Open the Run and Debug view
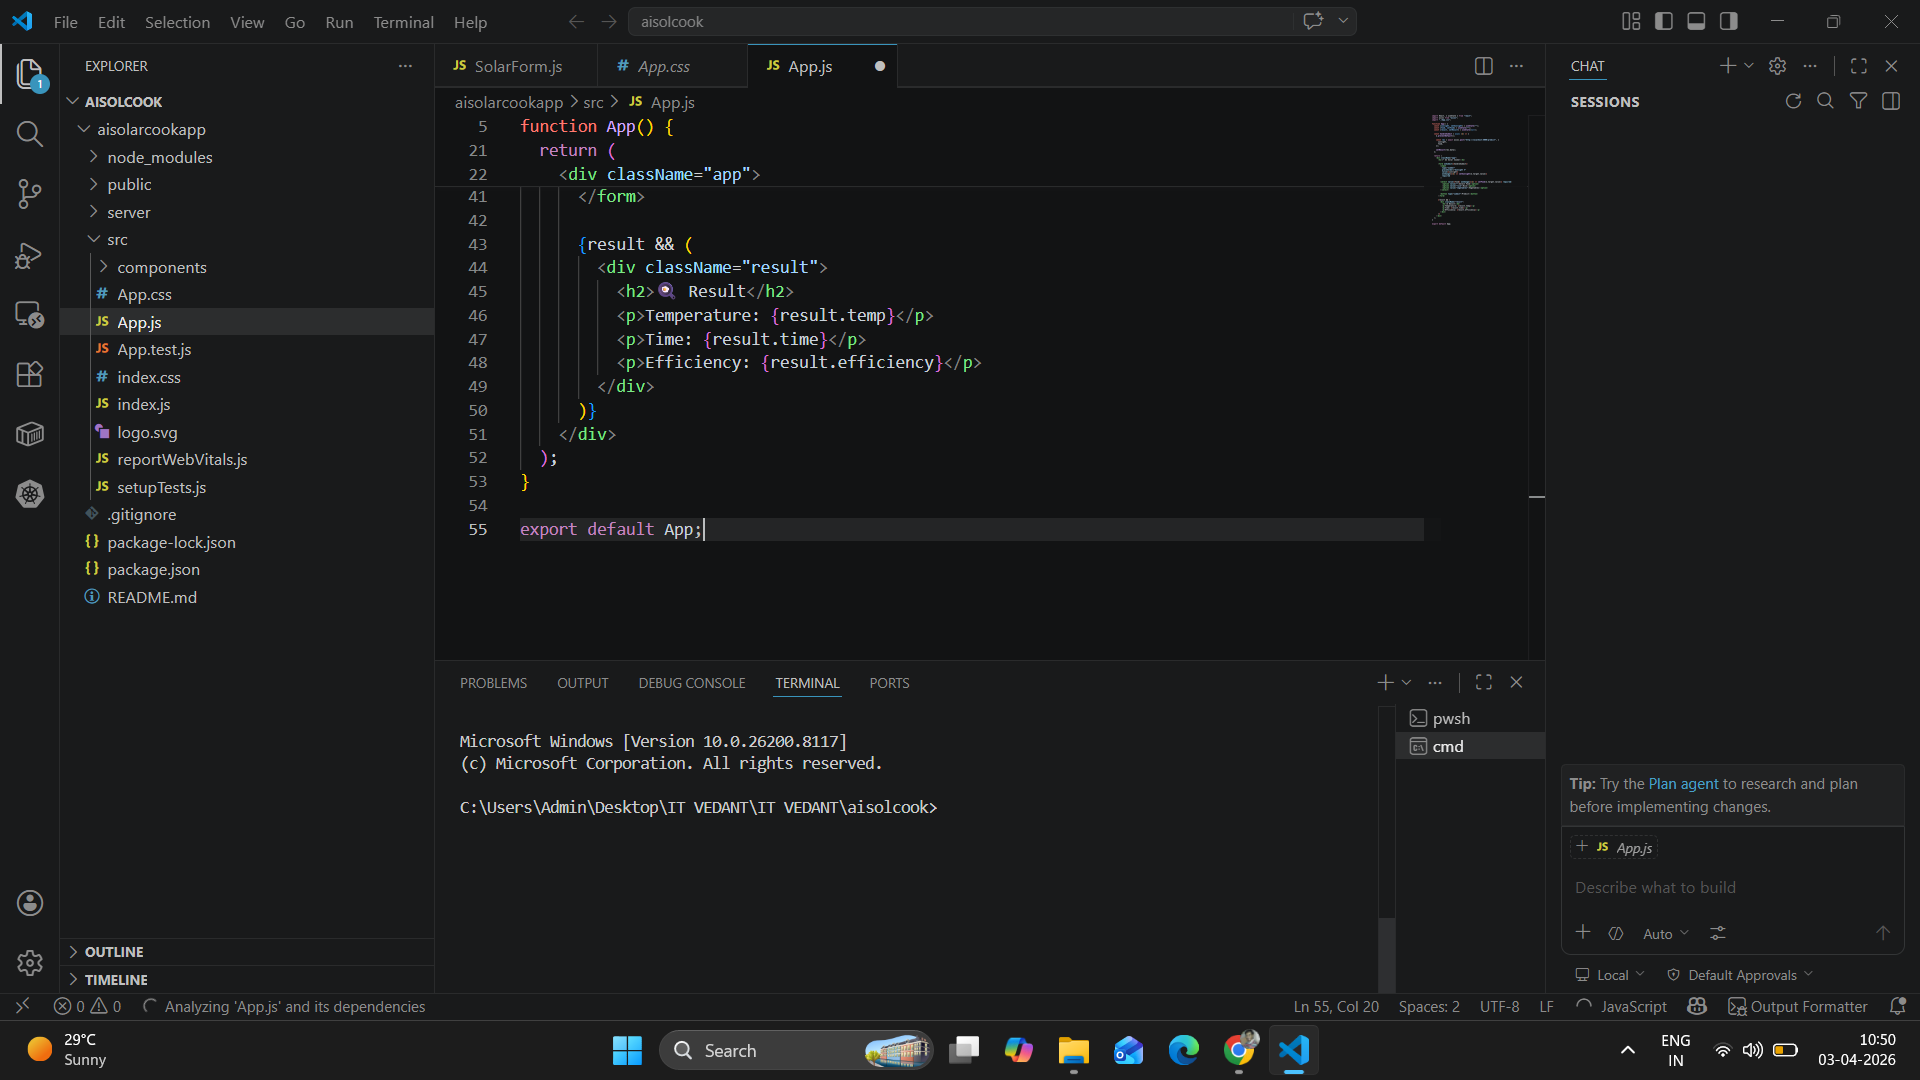1920x1080 pixels. coord(29,255)
